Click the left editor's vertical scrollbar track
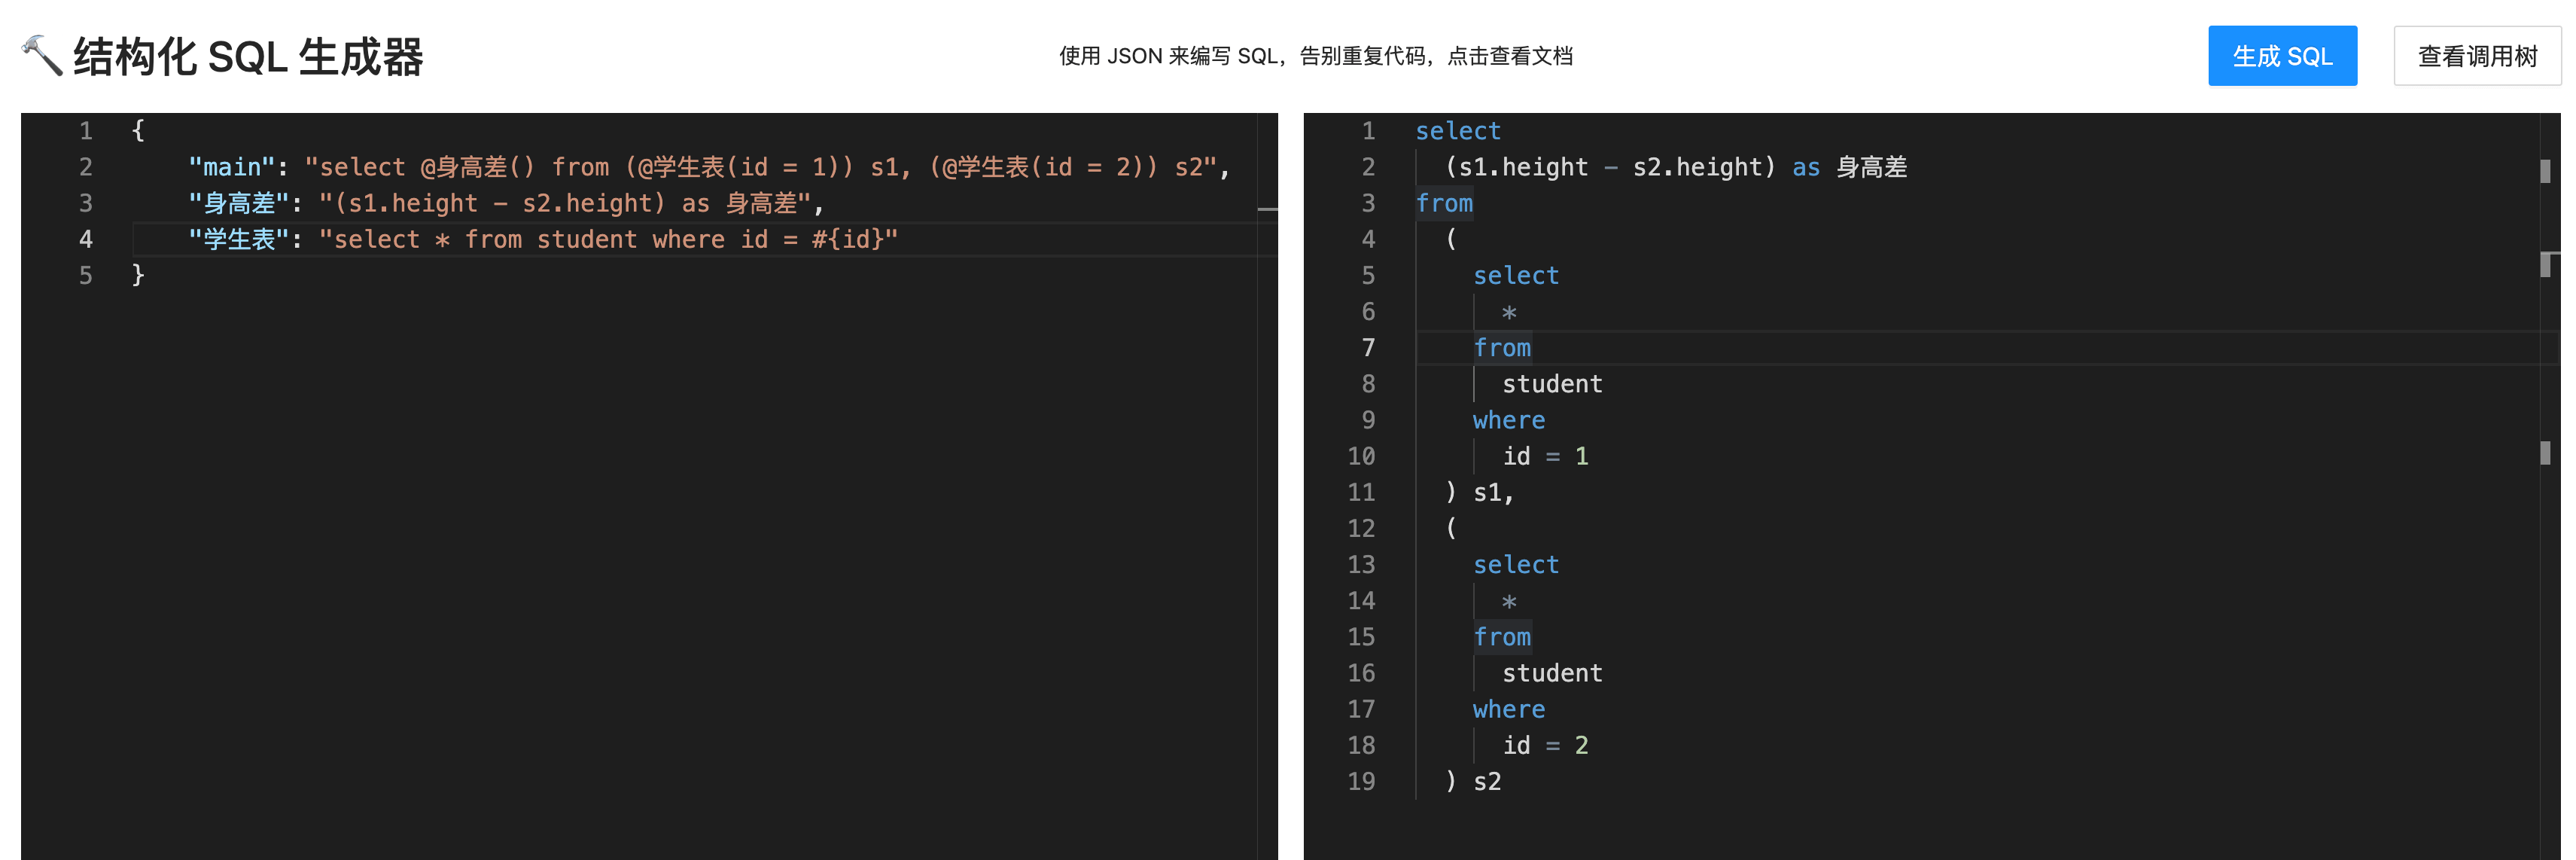This screenshot has height=860, width=2576. [x=1267, y=500]
